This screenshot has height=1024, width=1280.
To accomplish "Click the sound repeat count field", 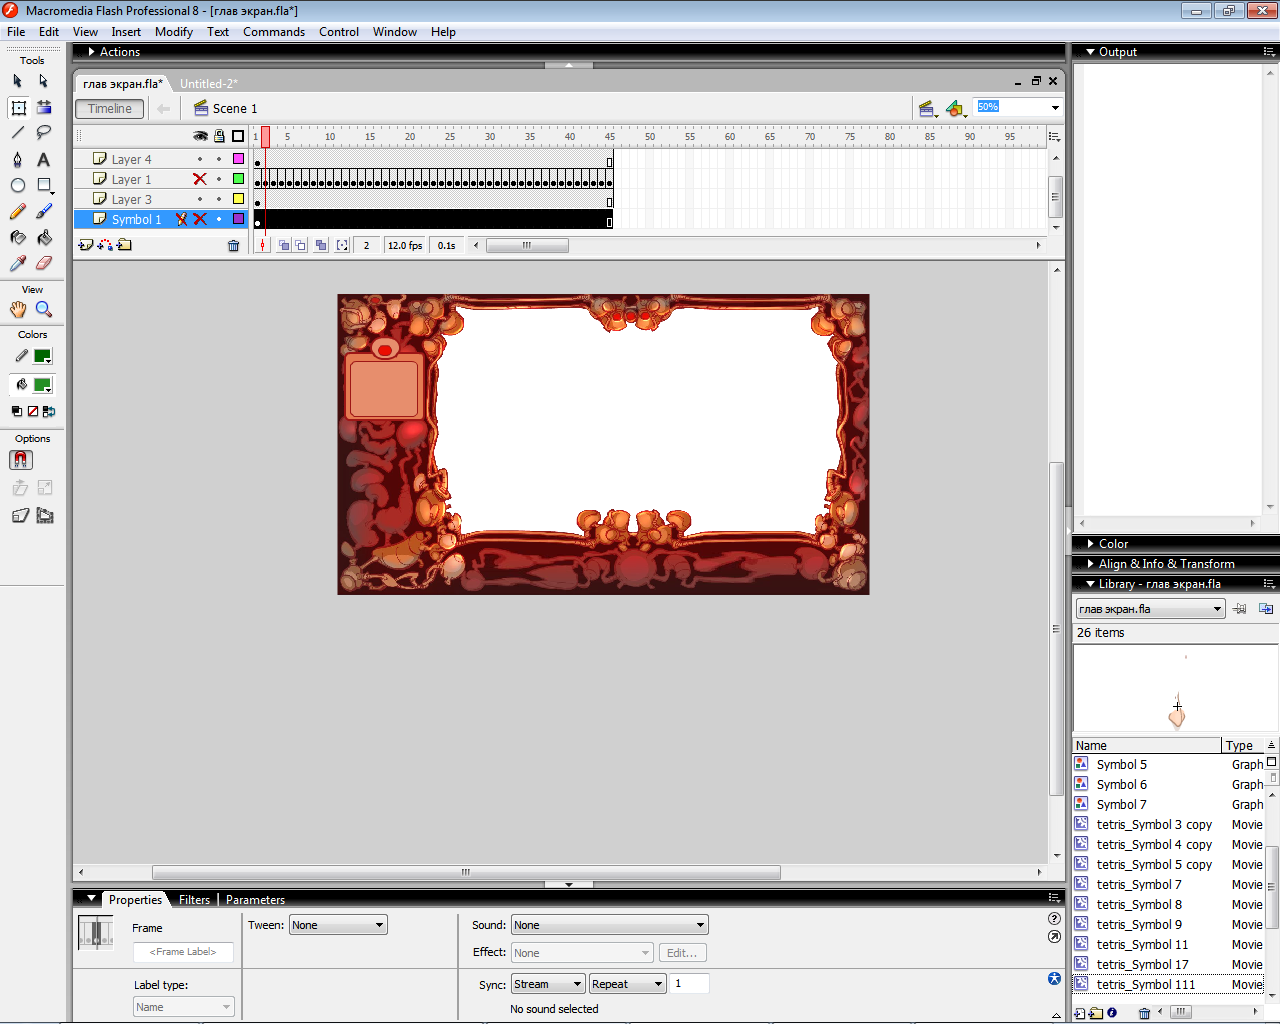I will click(x=690, y=984).
